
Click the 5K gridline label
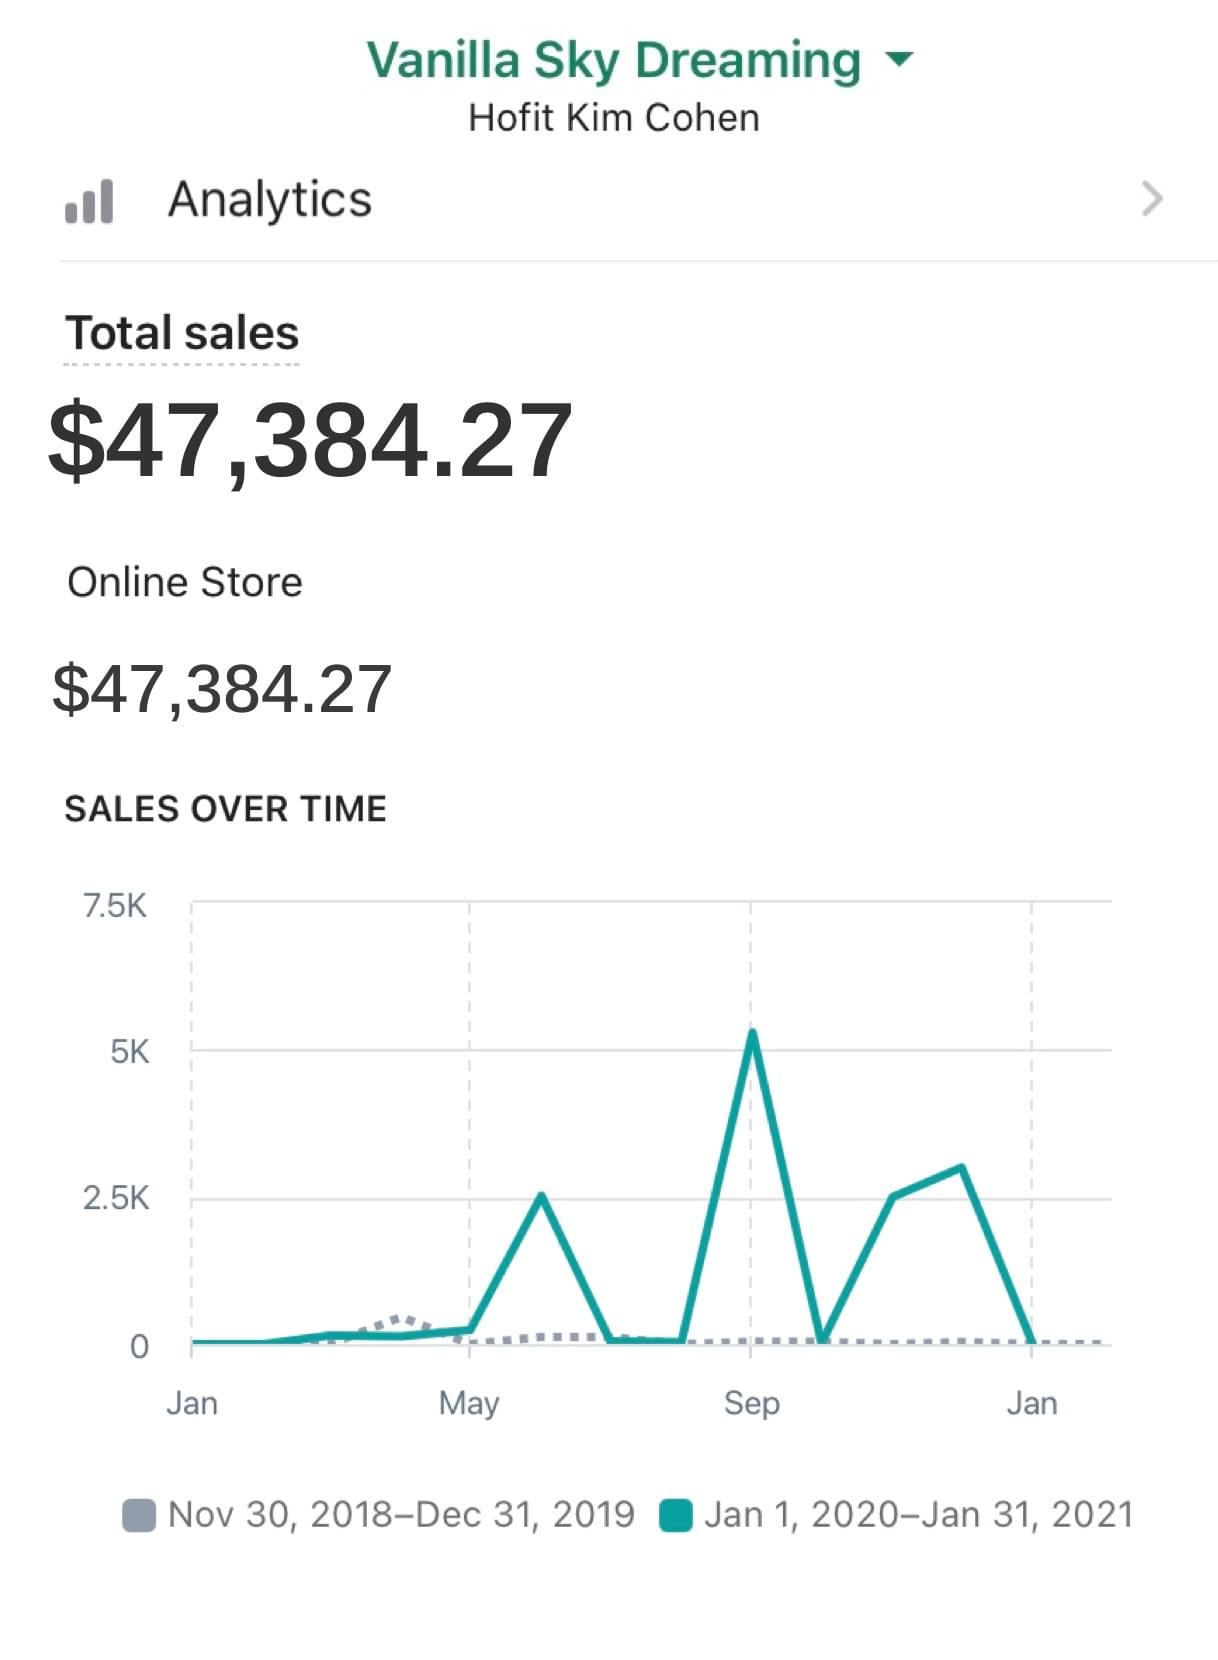pos(130,1052)
